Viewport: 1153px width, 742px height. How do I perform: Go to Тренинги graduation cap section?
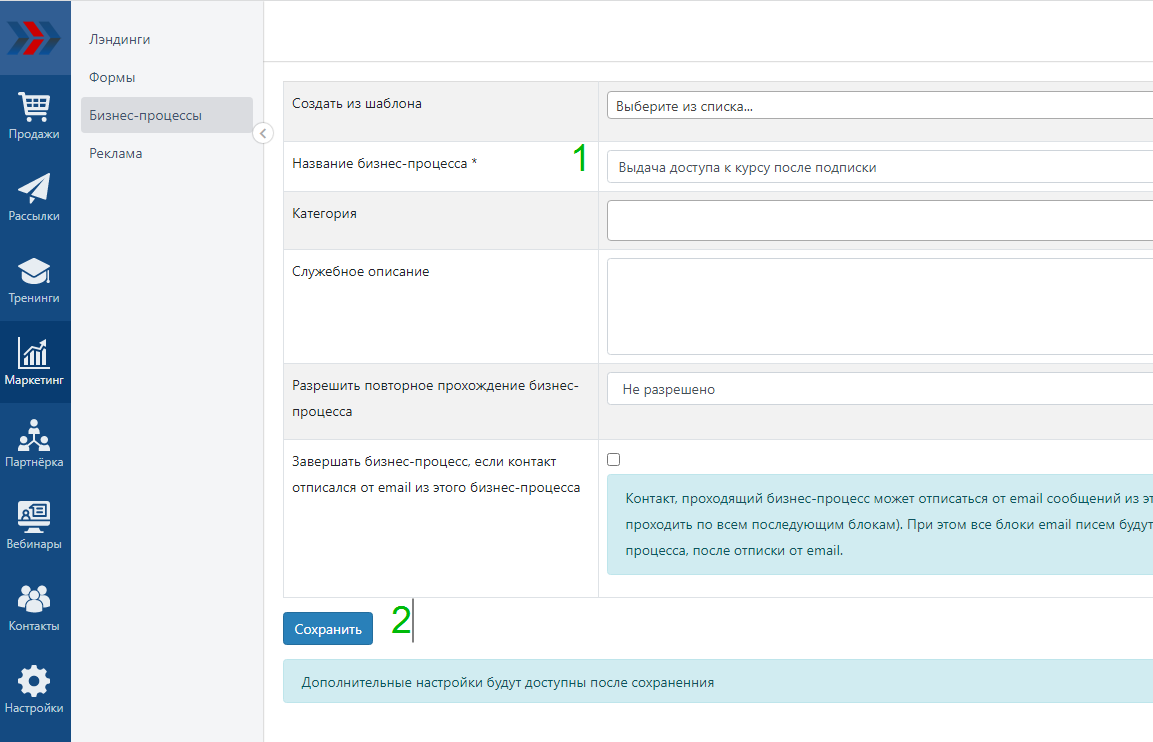point(35,280)
